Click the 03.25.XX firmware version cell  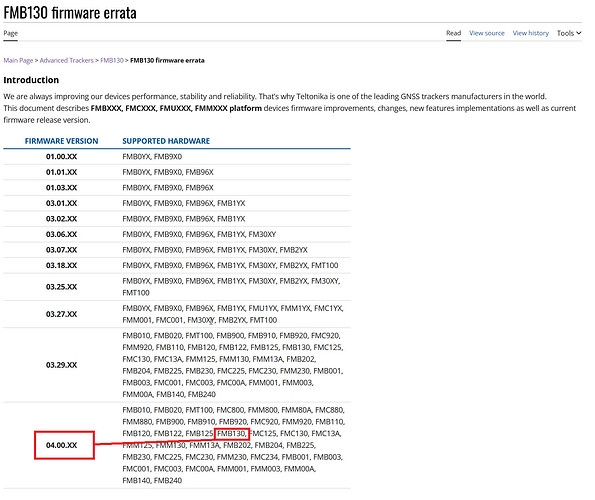tap(61, 287)
